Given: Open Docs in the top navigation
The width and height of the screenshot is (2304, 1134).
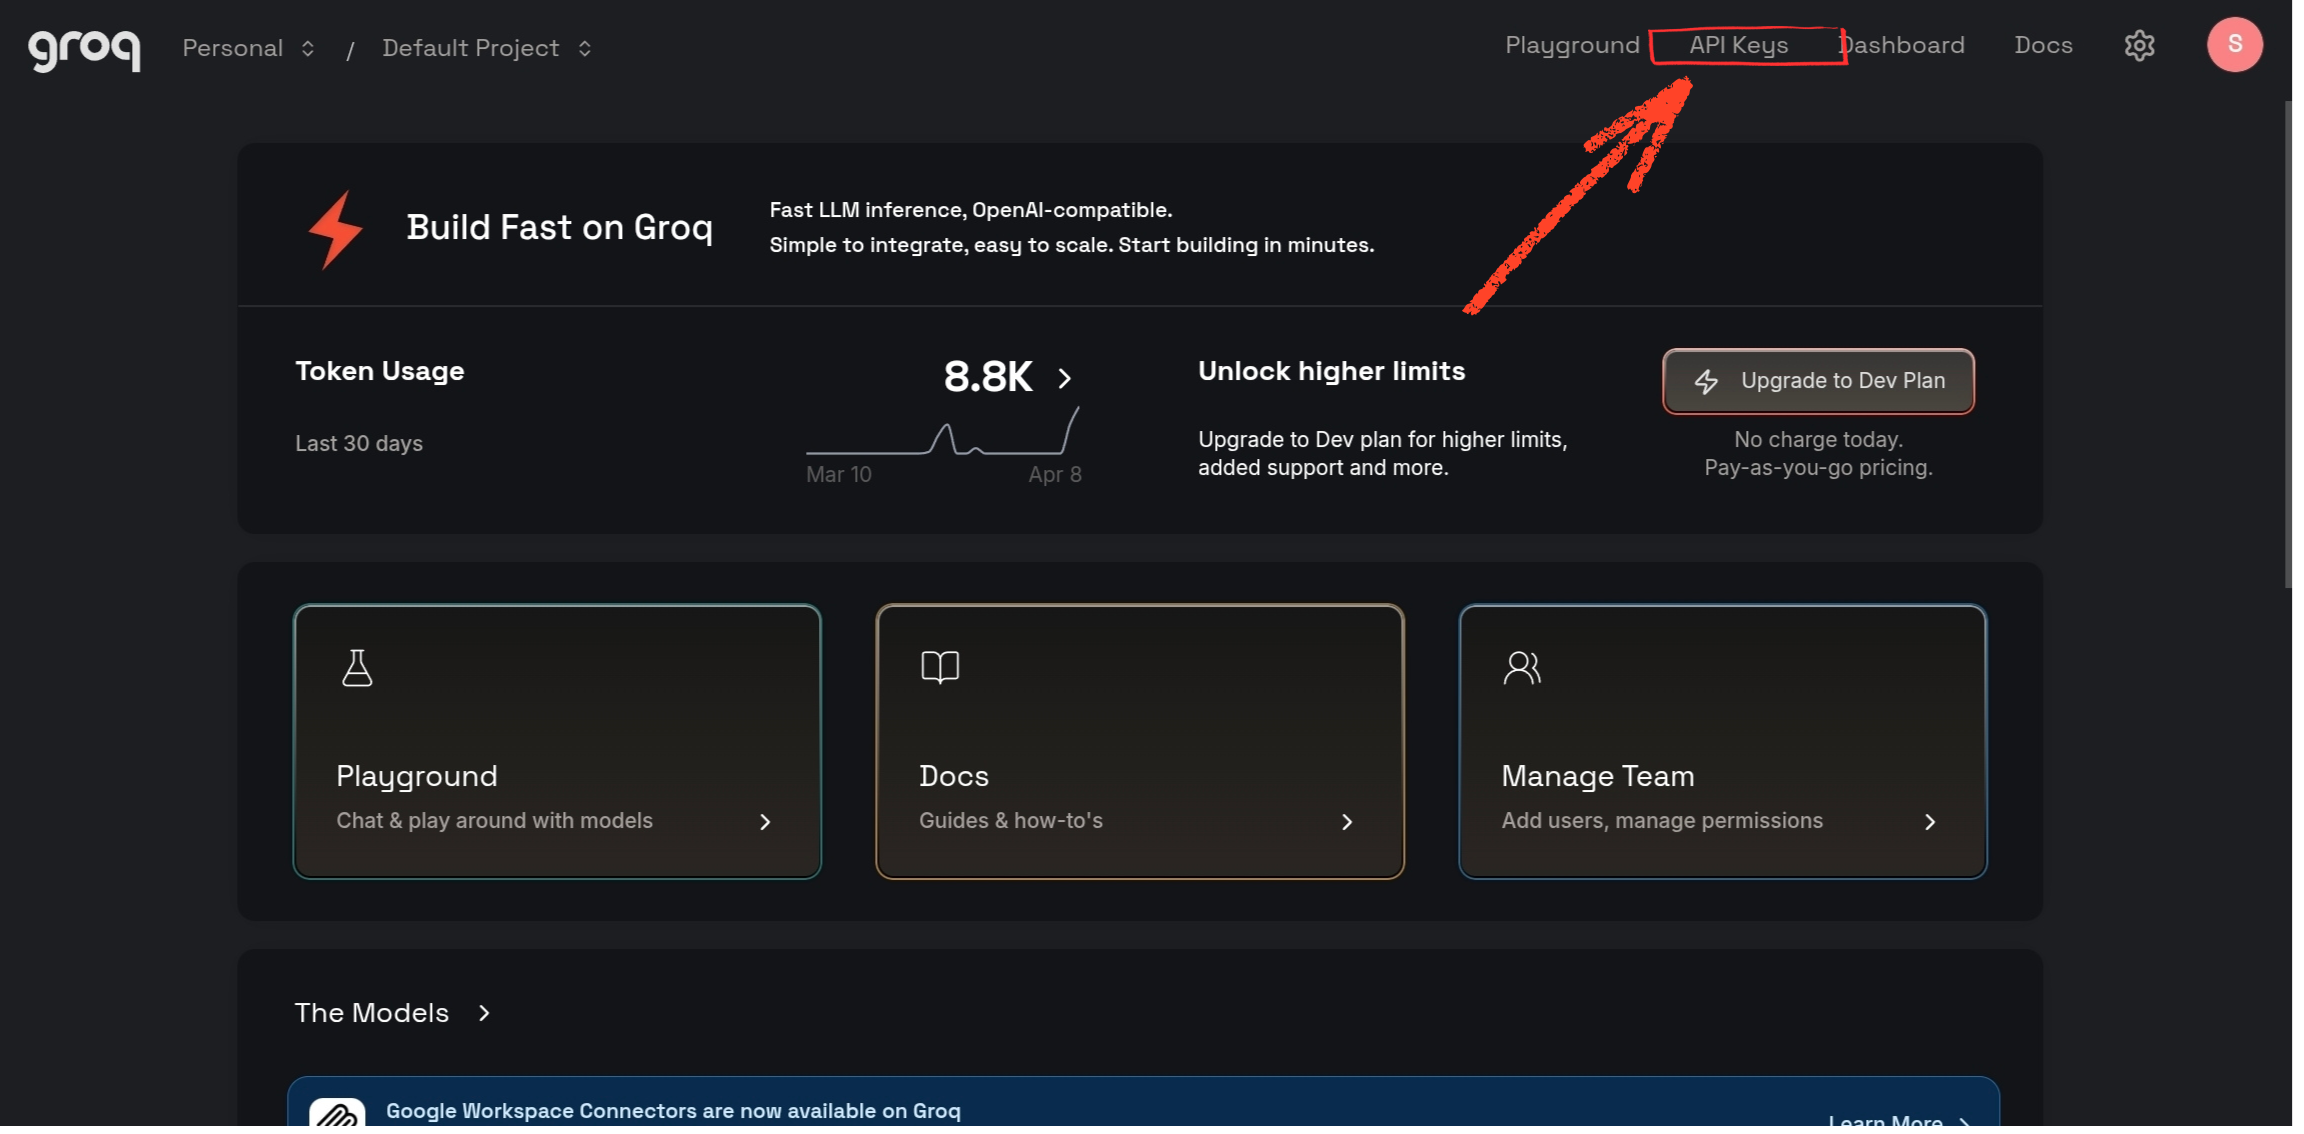Looking at the screenshot, I should (x=2043, y=46).
